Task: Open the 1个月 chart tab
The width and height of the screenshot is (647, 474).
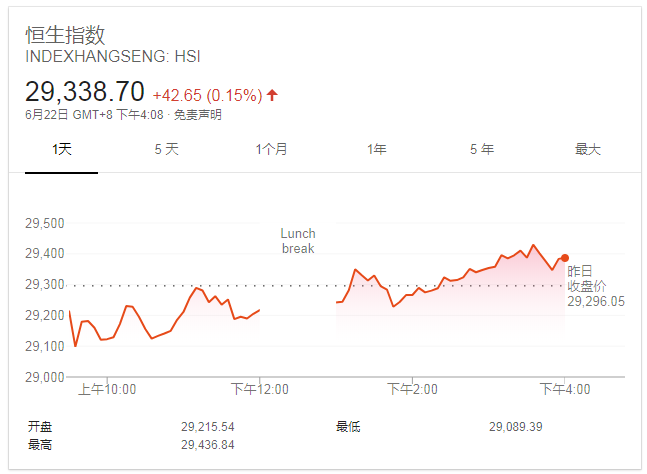Action: pos(272,149)
